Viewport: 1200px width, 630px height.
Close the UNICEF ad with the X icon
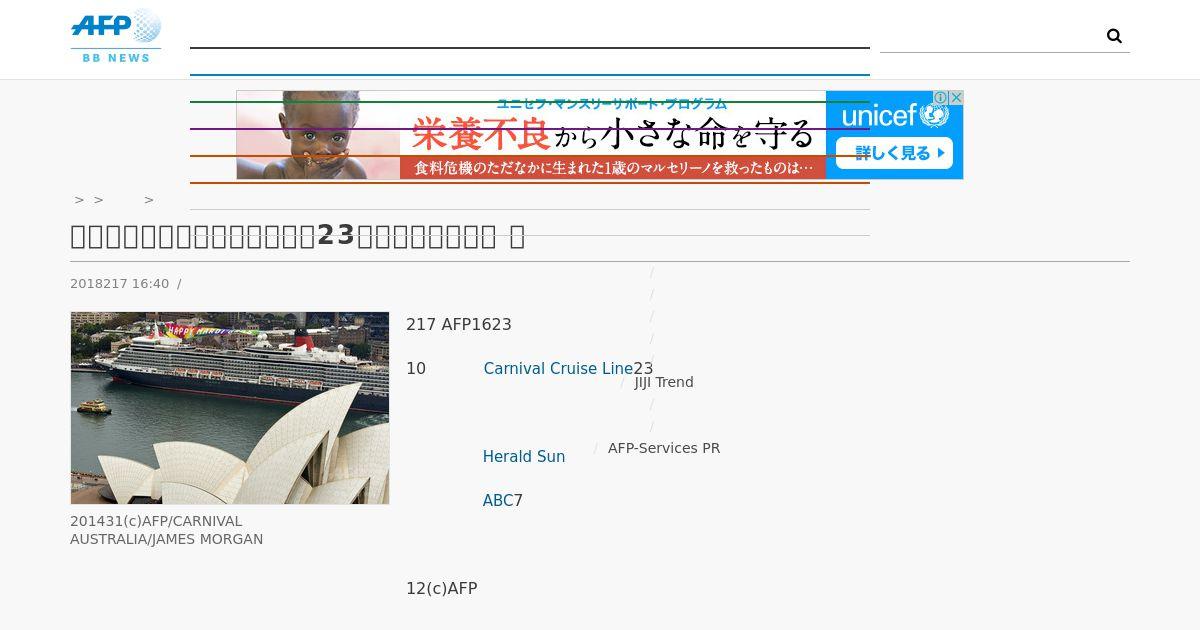(956, 97)
